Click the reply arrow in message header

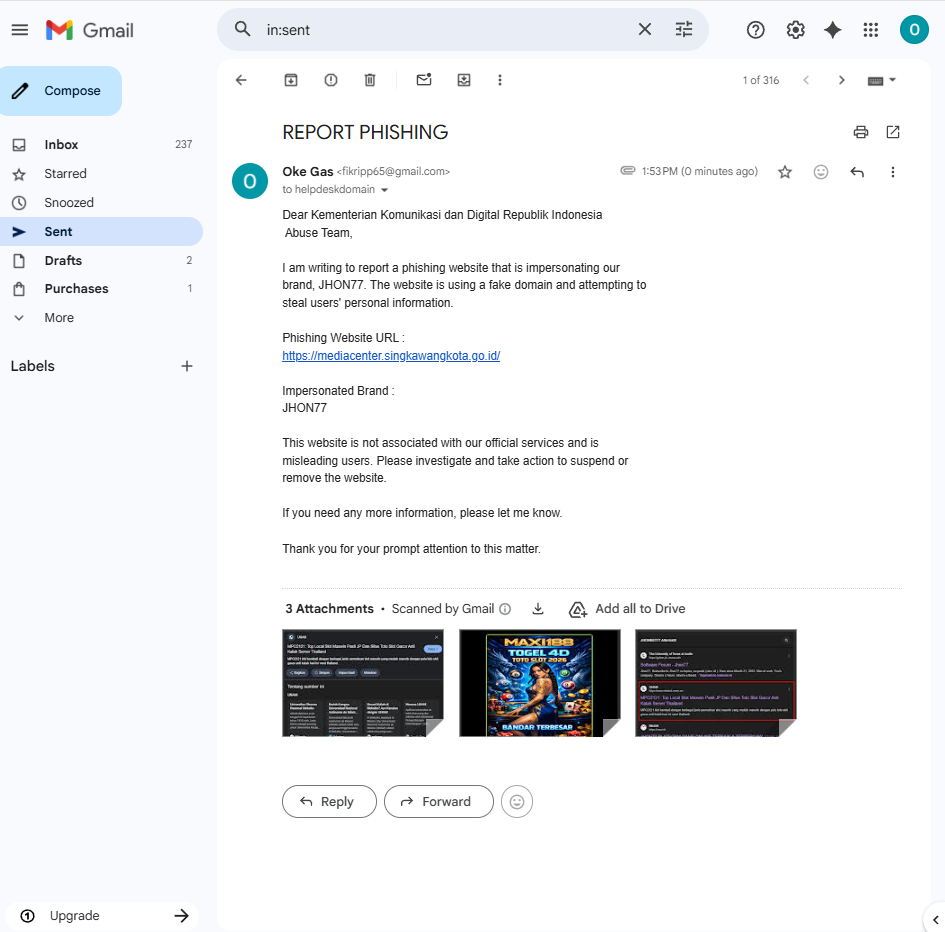857,172
